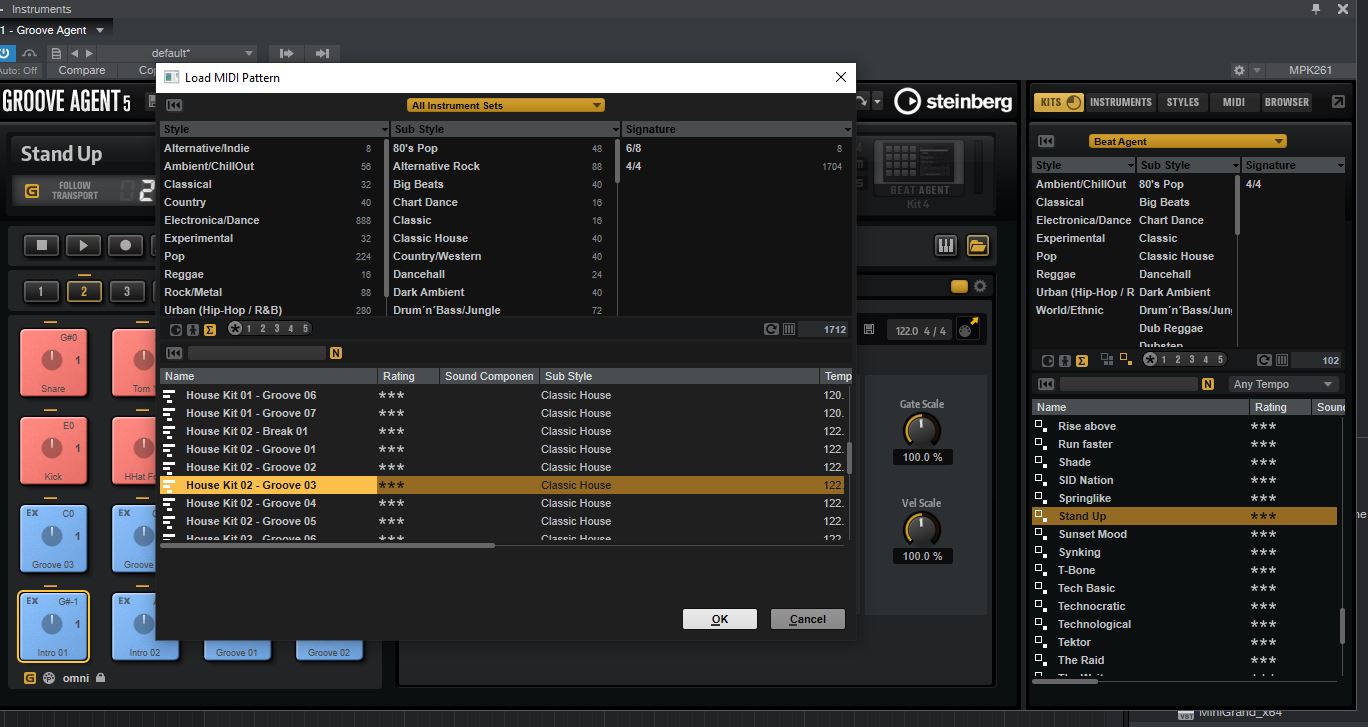
Task: Select pad group 3
Action: coord(127,292)
